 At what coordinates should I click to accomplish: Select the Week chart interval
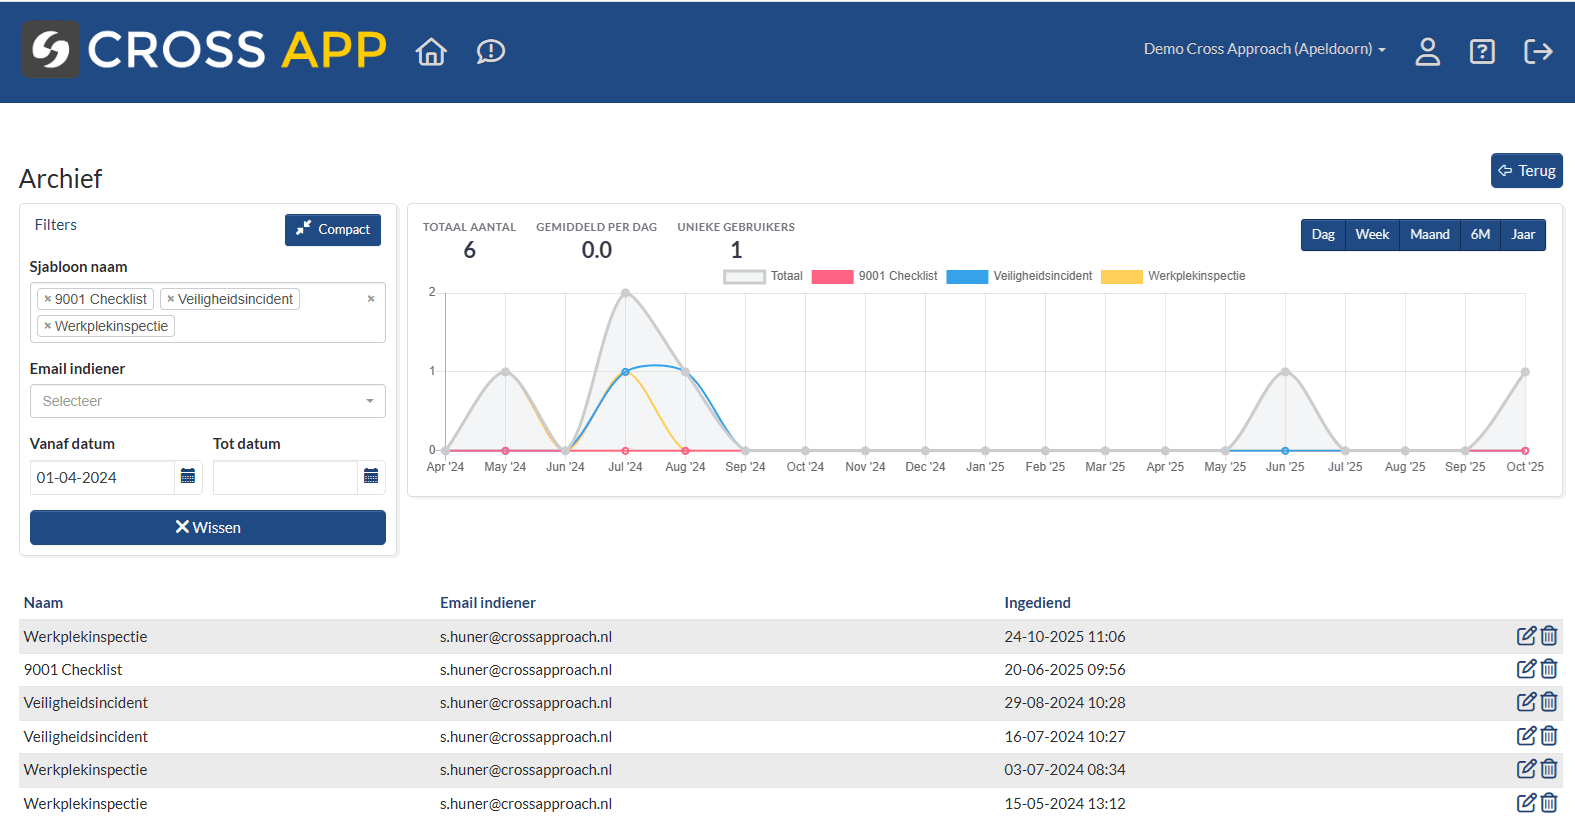click(x=1372, y=235)
